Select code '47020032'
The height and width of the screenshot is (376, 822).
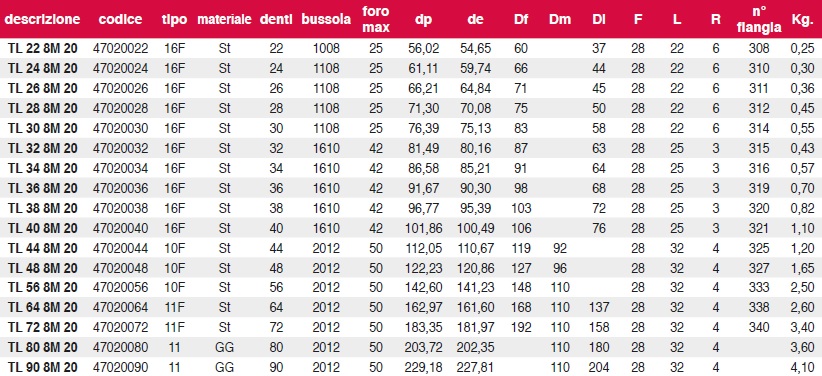[121, 148]
